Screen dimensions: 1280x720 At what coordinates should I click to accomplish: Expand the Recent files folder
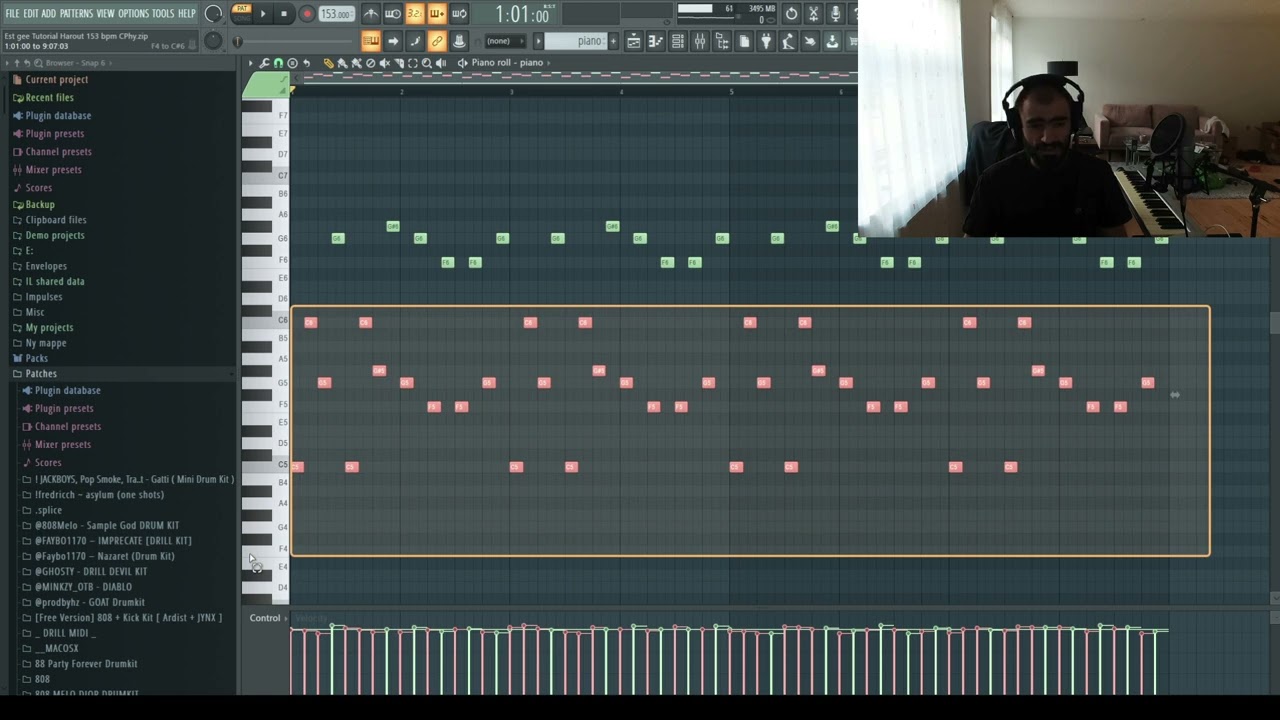(x=50, y=97)
